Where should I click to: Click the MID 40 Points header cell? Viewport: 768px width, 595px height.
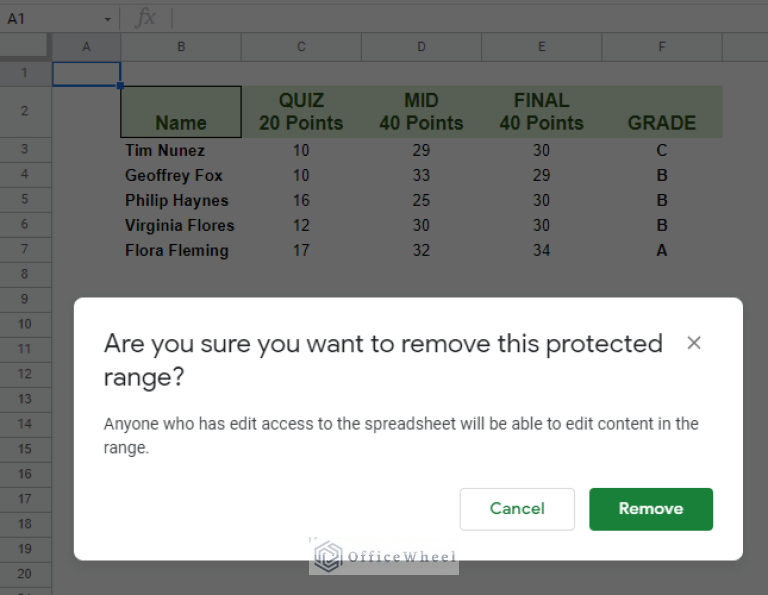[421, 112]
